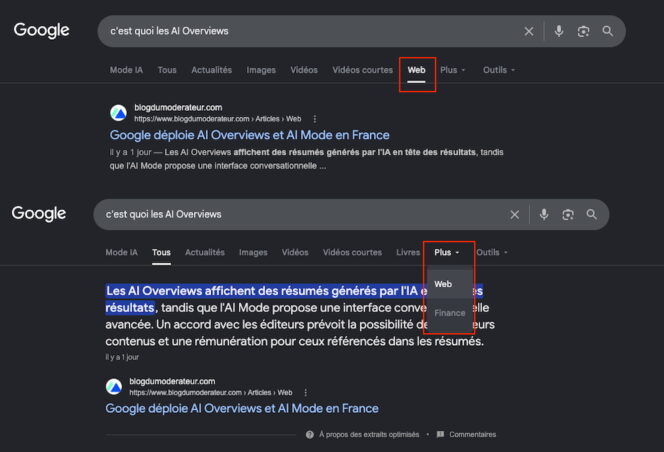
Task: Open three-dot options for the bottom result
Action: (305, 393)
